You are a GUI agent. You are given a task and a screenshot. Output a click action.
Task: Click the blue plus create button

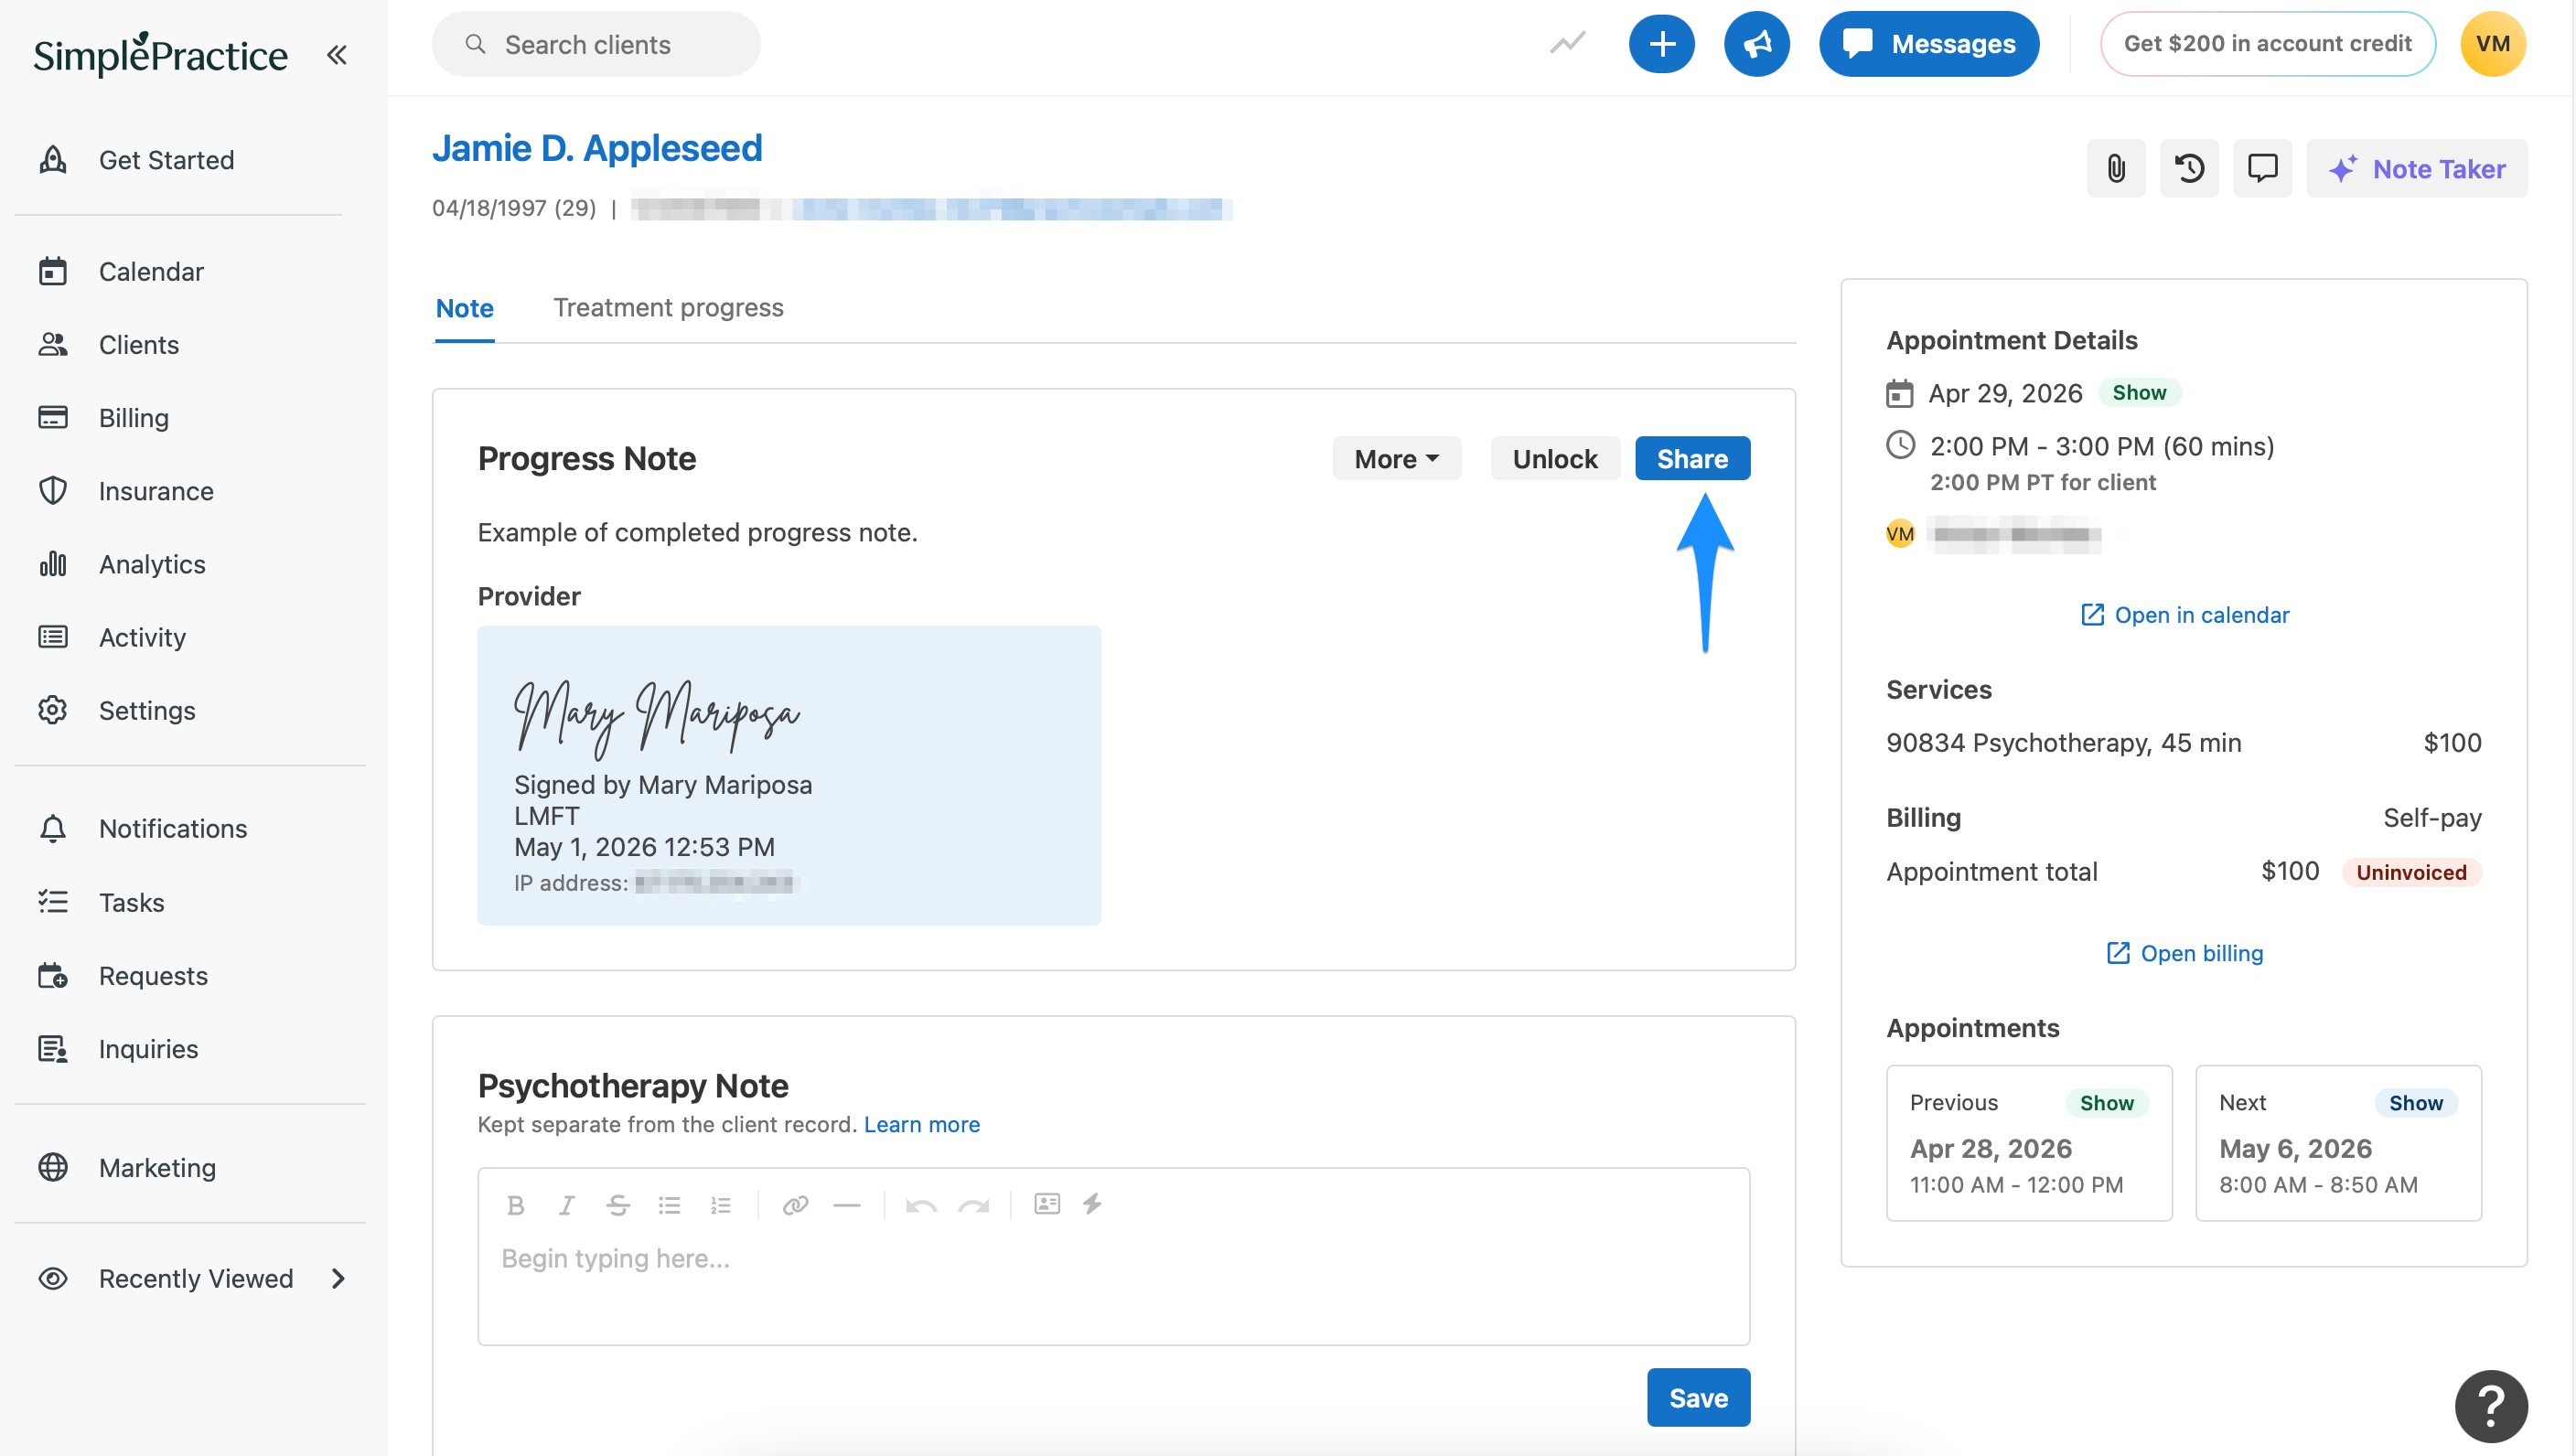pyautogui.click(x=1661, y=44)
